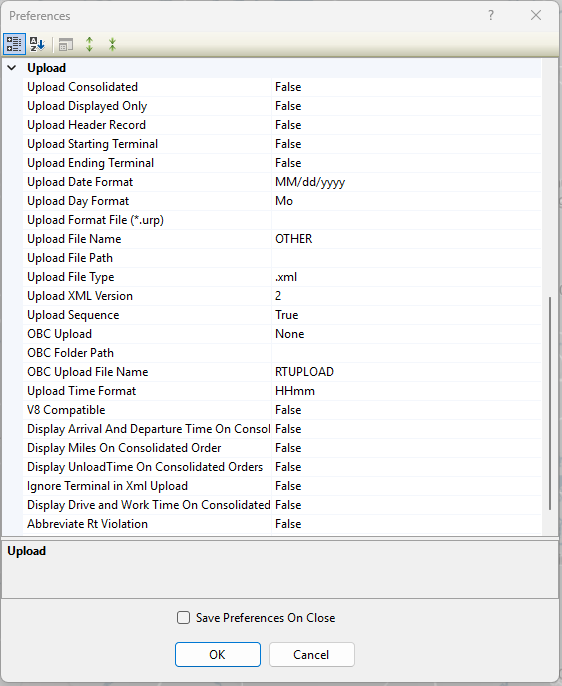Select Abbreviate Rt Violation property
562x686 pixels.
tap(282, 525)
